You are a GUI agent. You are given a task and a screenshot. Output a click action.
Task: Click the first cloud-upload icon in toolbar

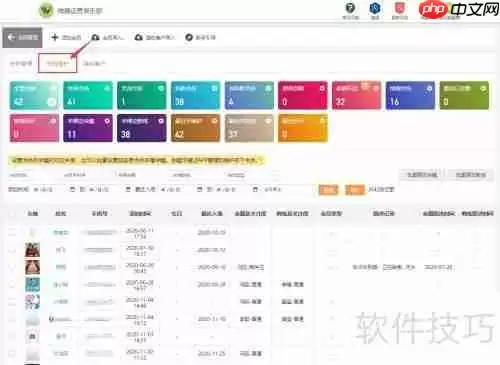pyautogui.click(x=95, y=37)
